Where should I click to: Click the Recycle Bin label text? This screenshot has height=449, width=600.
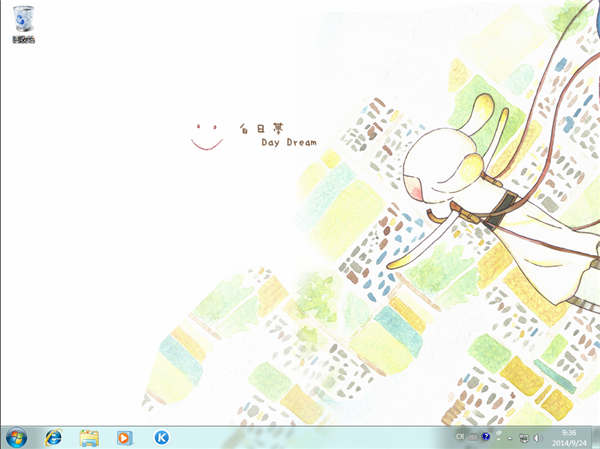click(x=21, y=41)
